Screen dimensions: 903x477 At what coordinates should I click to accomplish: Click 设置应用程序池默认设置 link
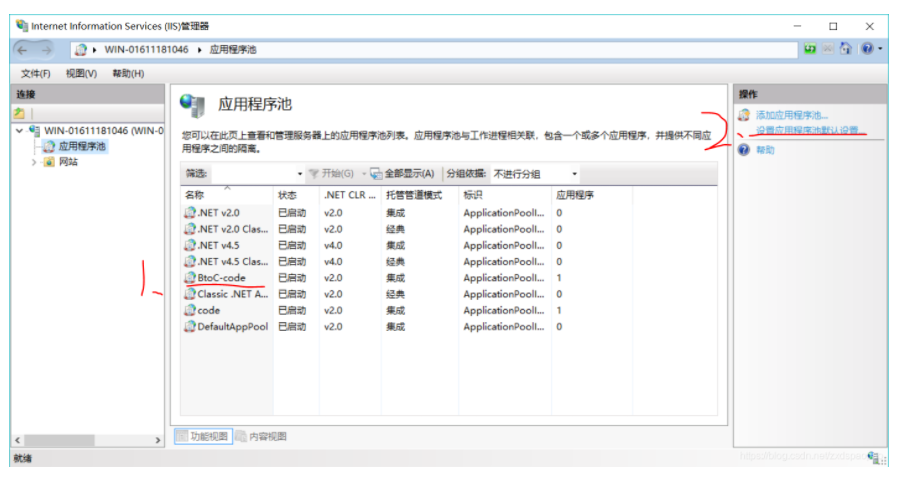pyautogui.click(x=807, y=131)
